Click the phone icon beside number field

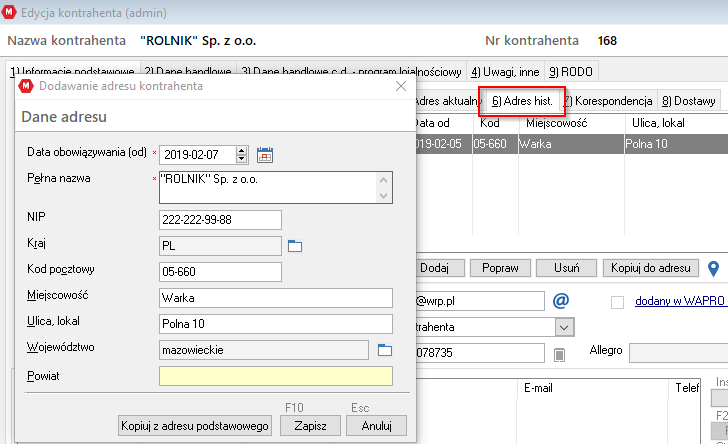[560, 353]
